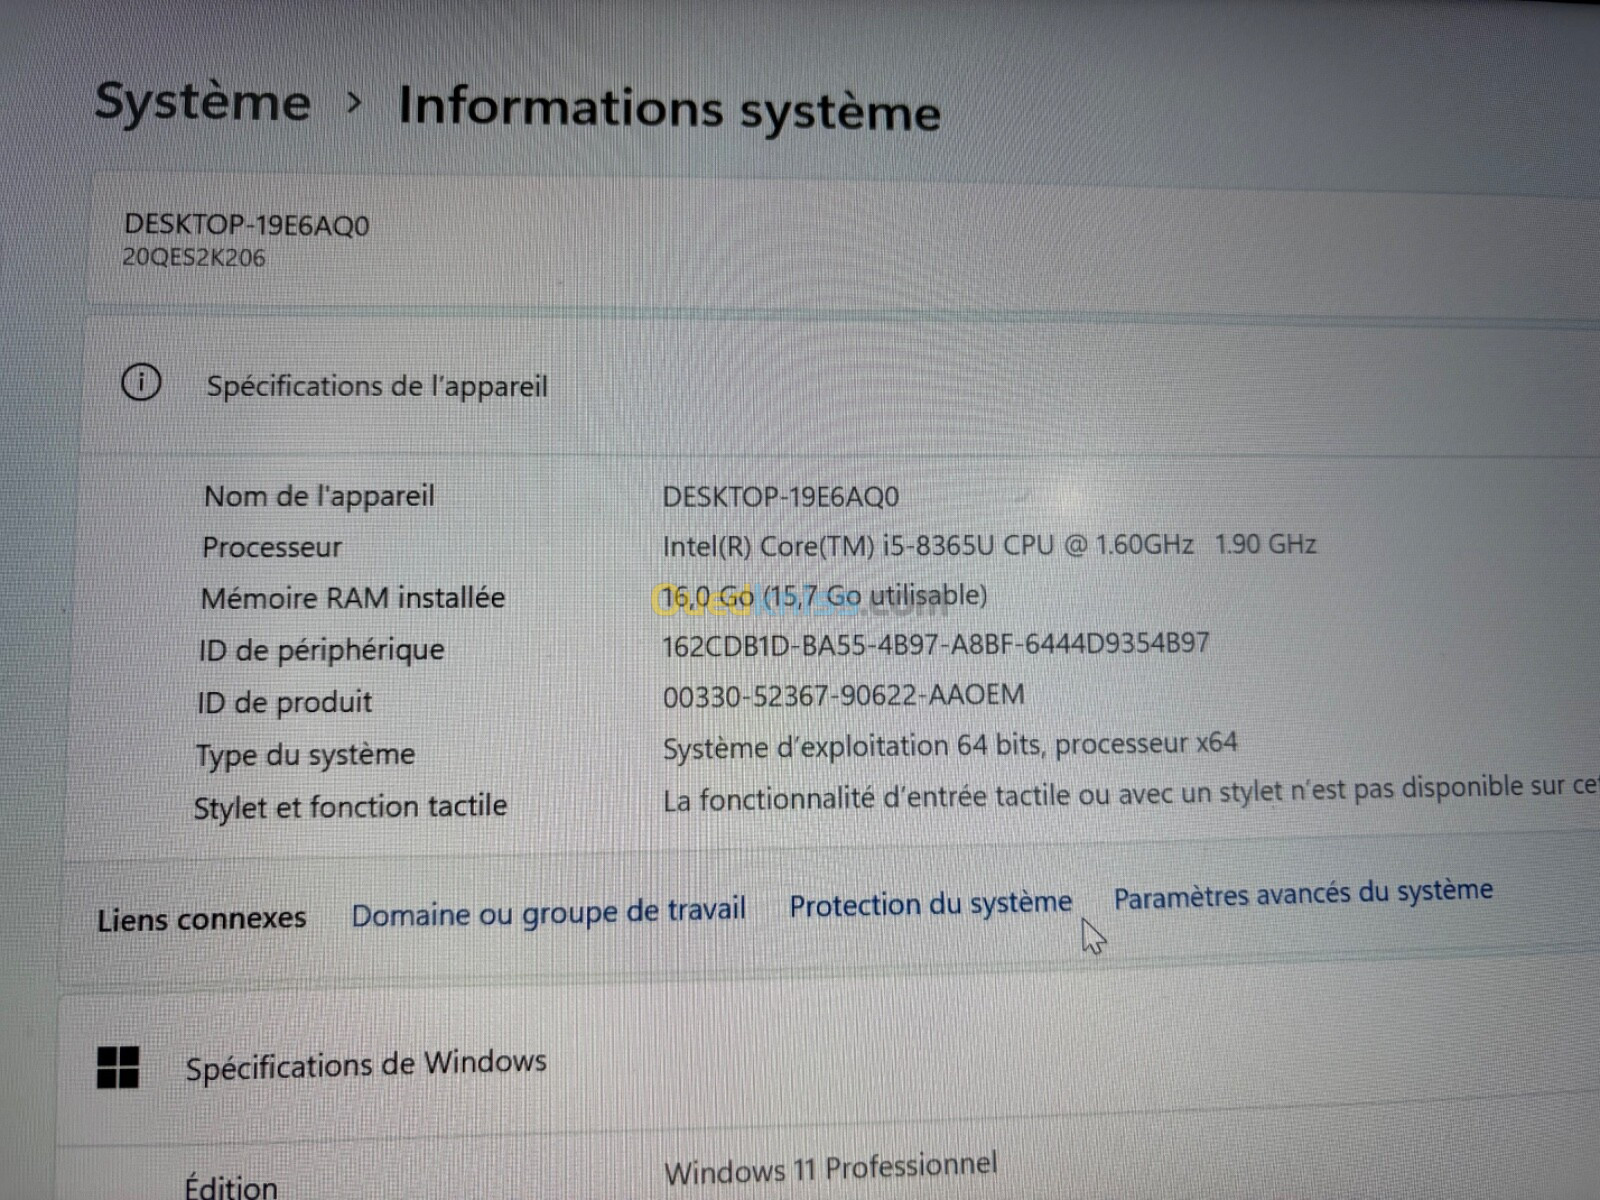This screenshot has height=1200, width=1600.
Task: Select the Édition label
Action: (x=231, y=1187)
